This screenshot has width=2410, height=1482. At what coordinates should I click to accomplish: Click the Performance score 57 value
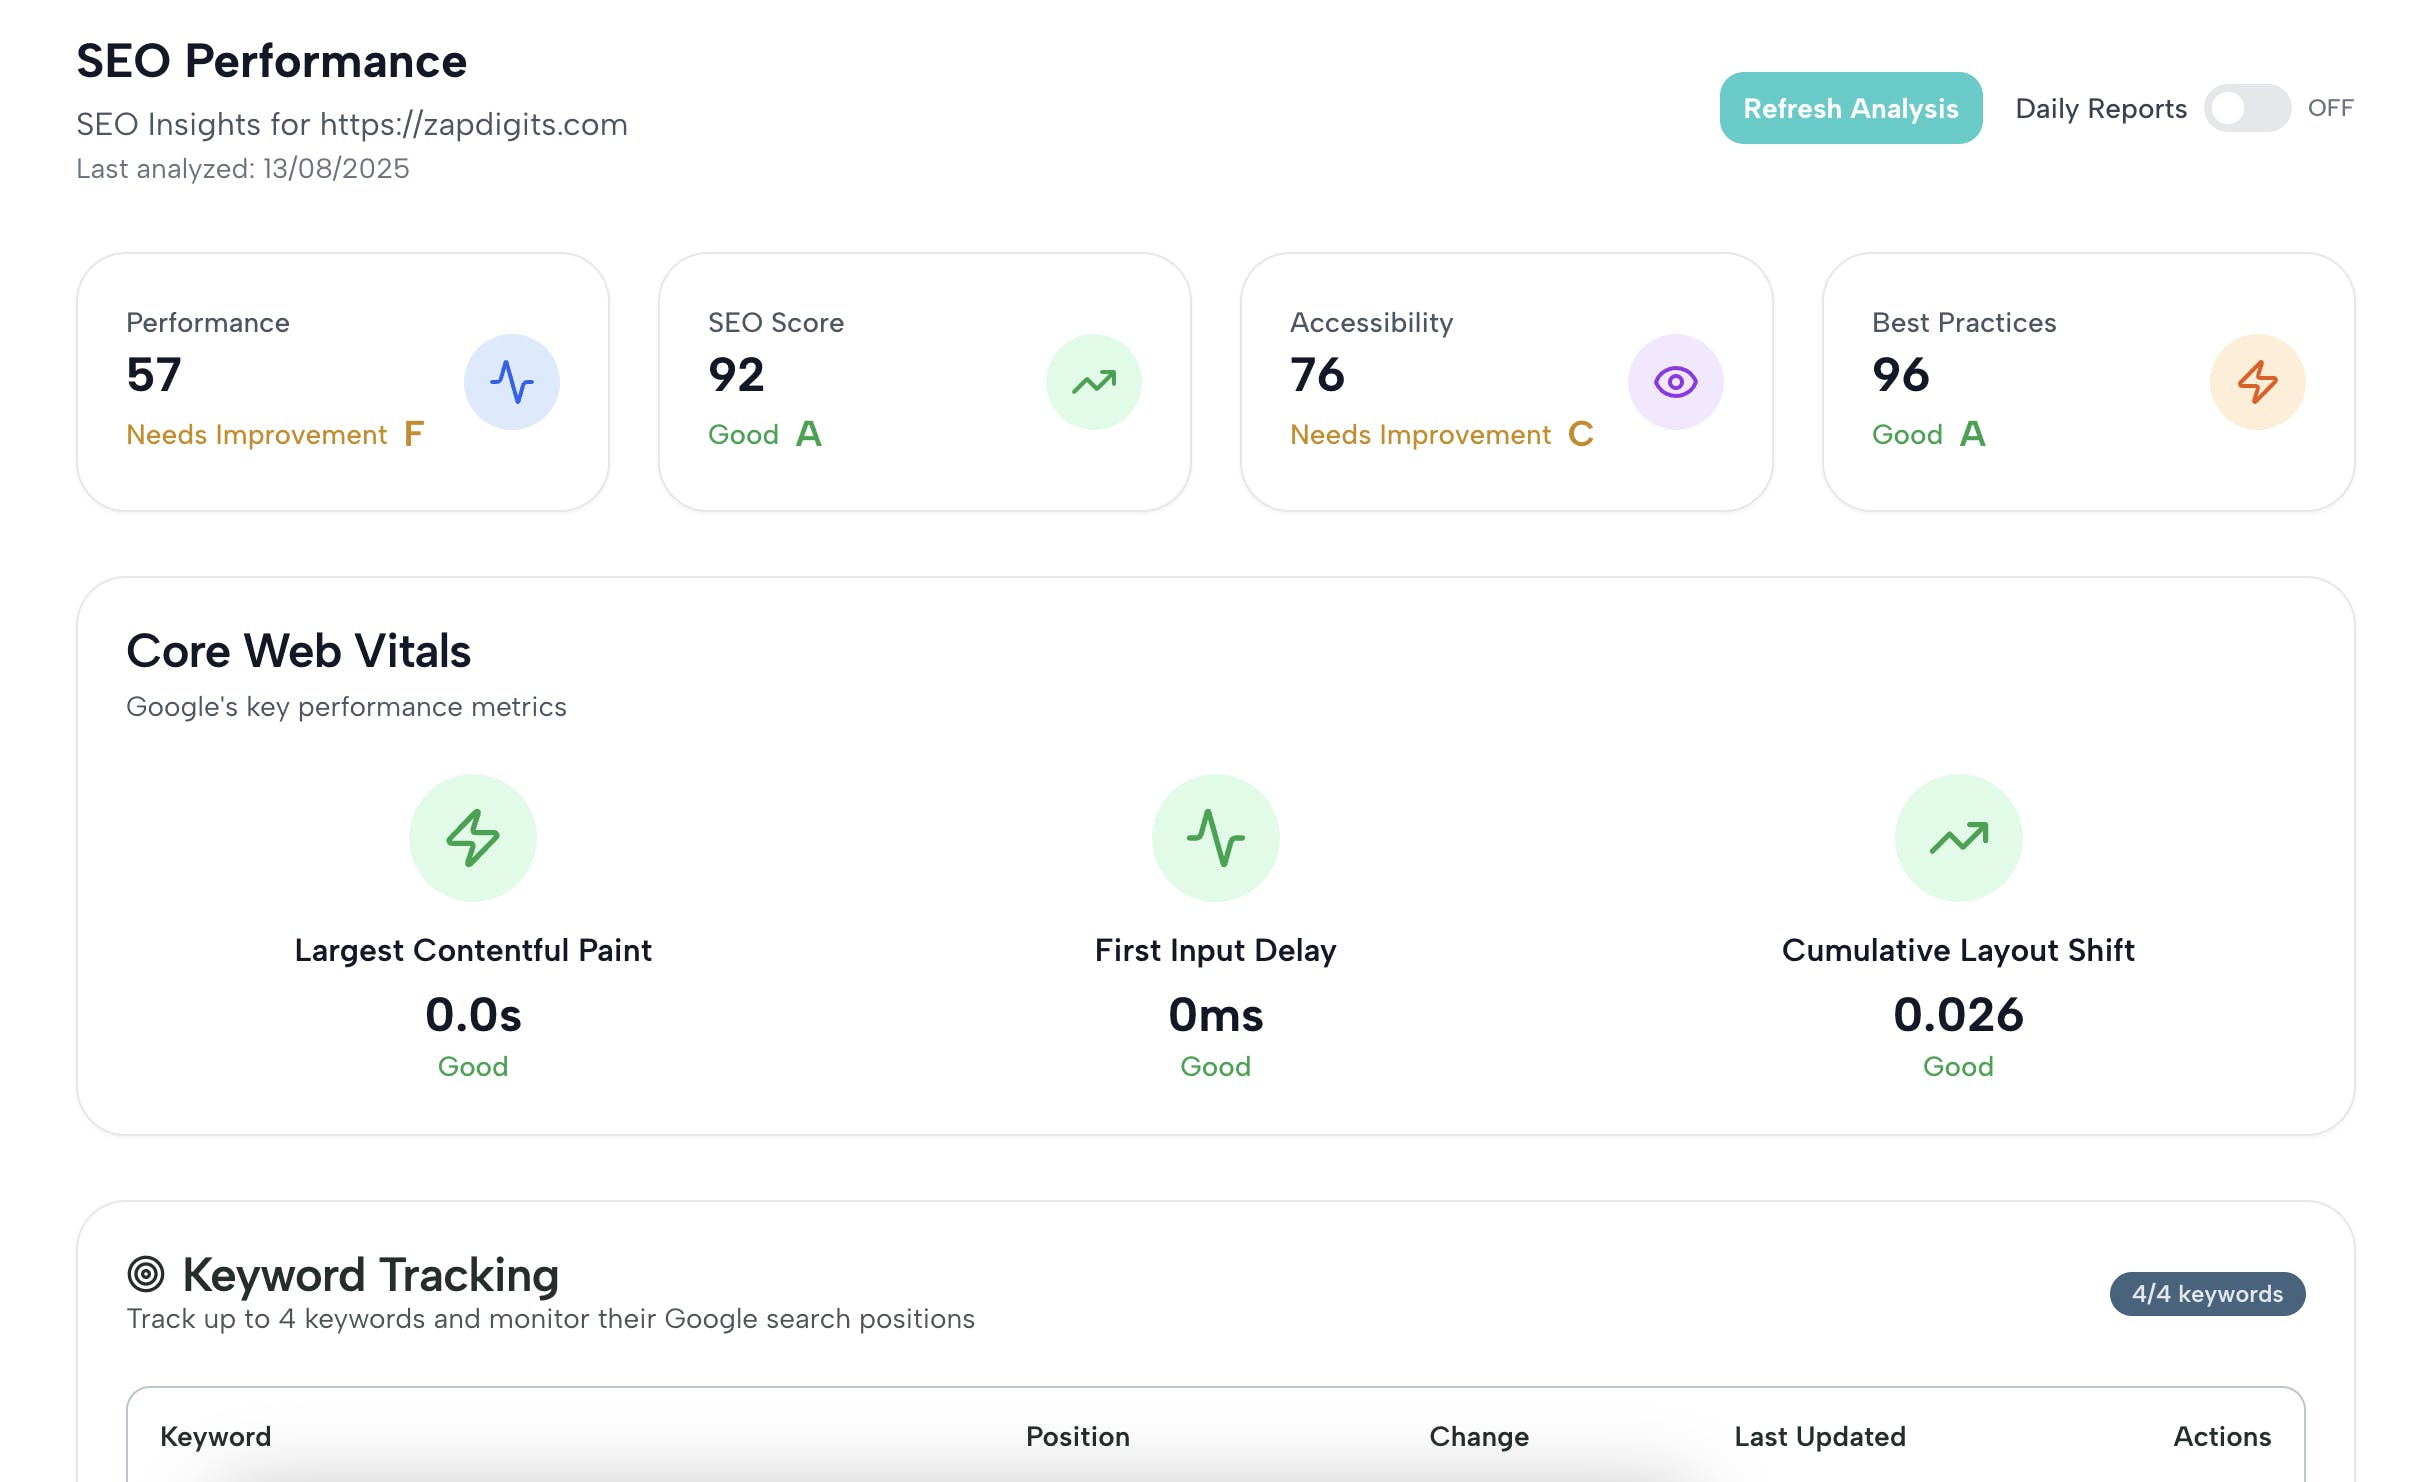(154, 375)
